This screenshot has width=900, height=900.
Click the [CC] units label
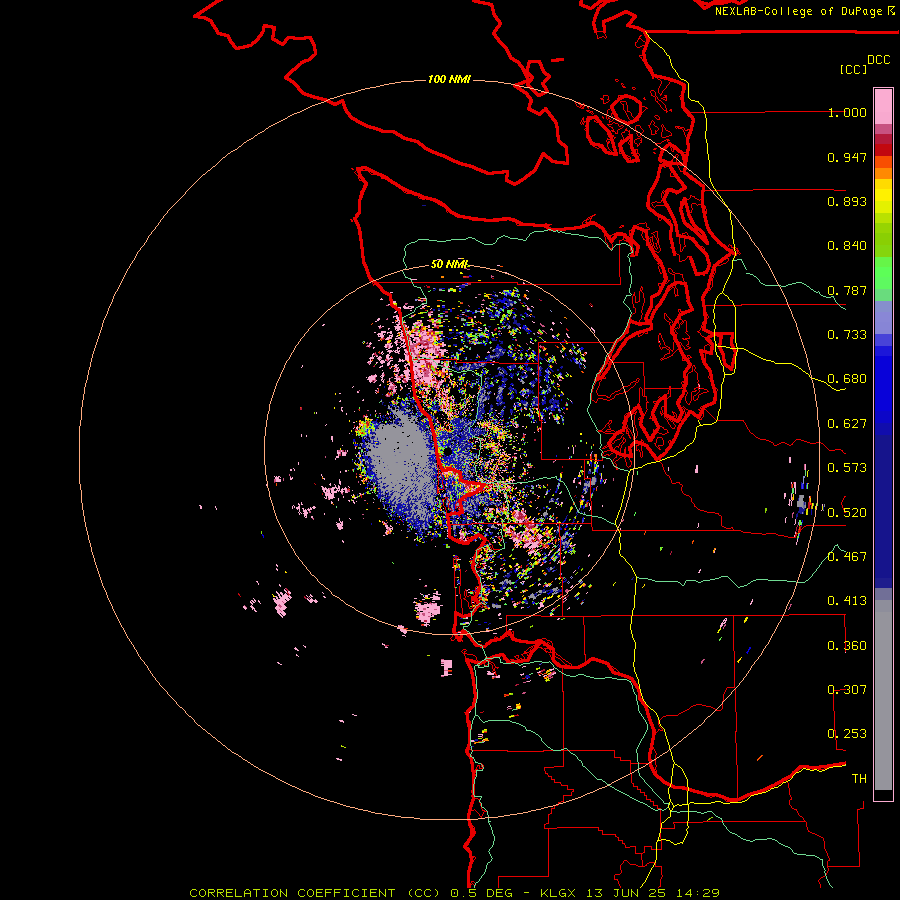pos(853,69)
